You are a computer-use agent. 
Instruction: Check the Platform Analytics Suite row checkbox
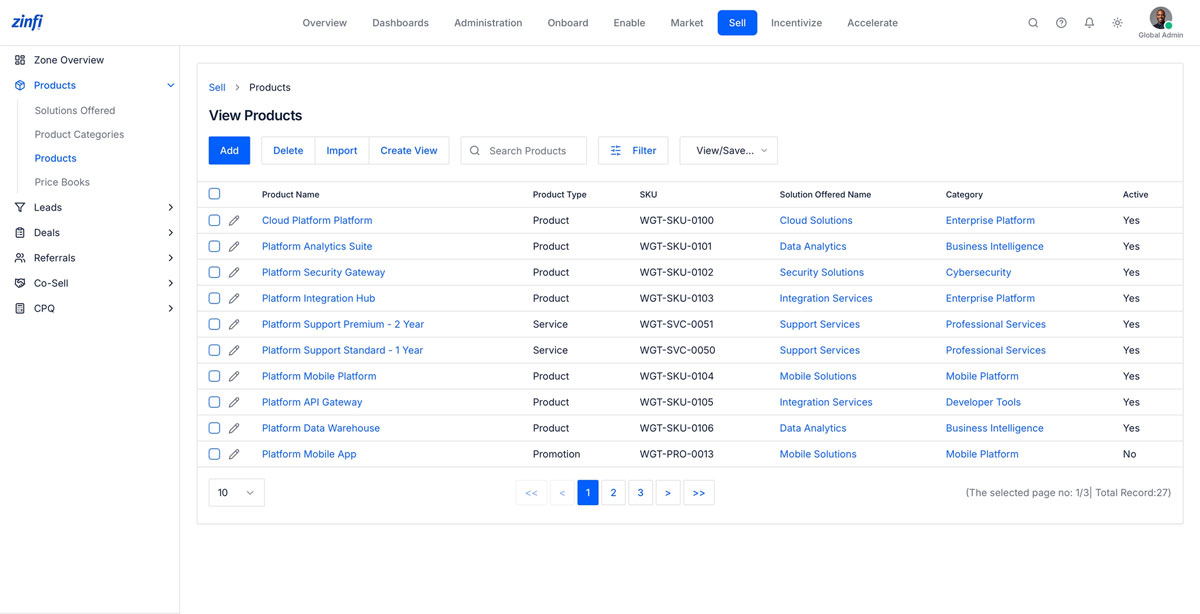coord(214,246)
